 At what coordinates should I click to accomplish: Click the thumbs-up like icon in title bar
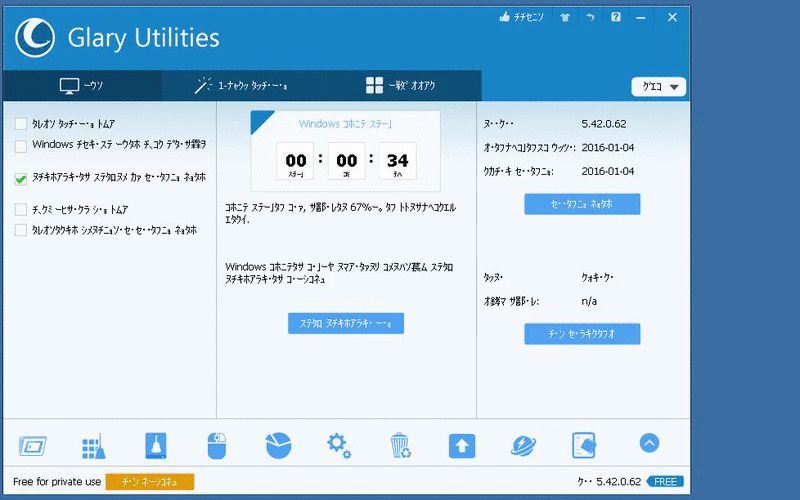[505, 17]
